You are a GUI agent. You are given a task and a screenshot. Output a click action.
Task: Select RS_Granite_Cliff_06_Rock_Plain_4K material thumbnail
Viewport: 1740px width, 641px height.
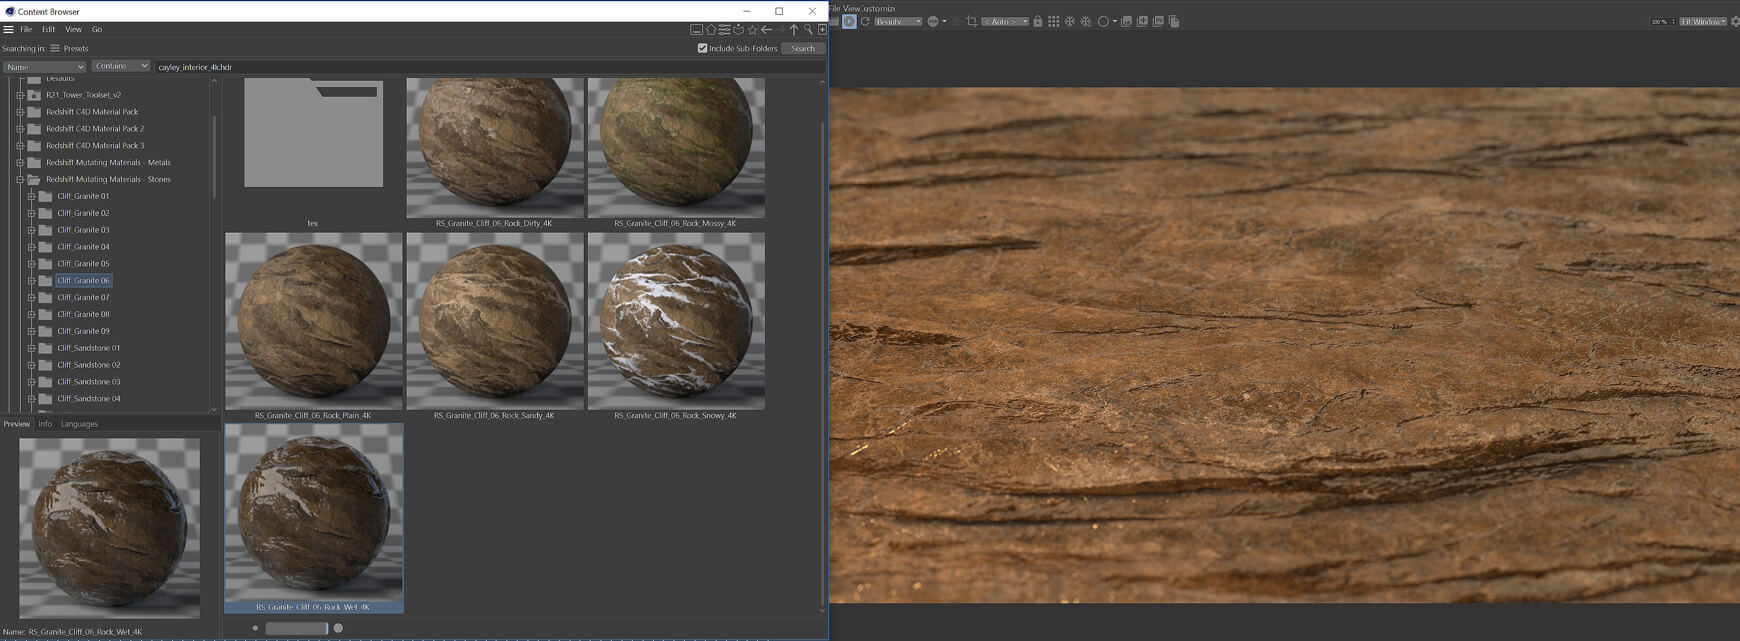coord(313,321)
